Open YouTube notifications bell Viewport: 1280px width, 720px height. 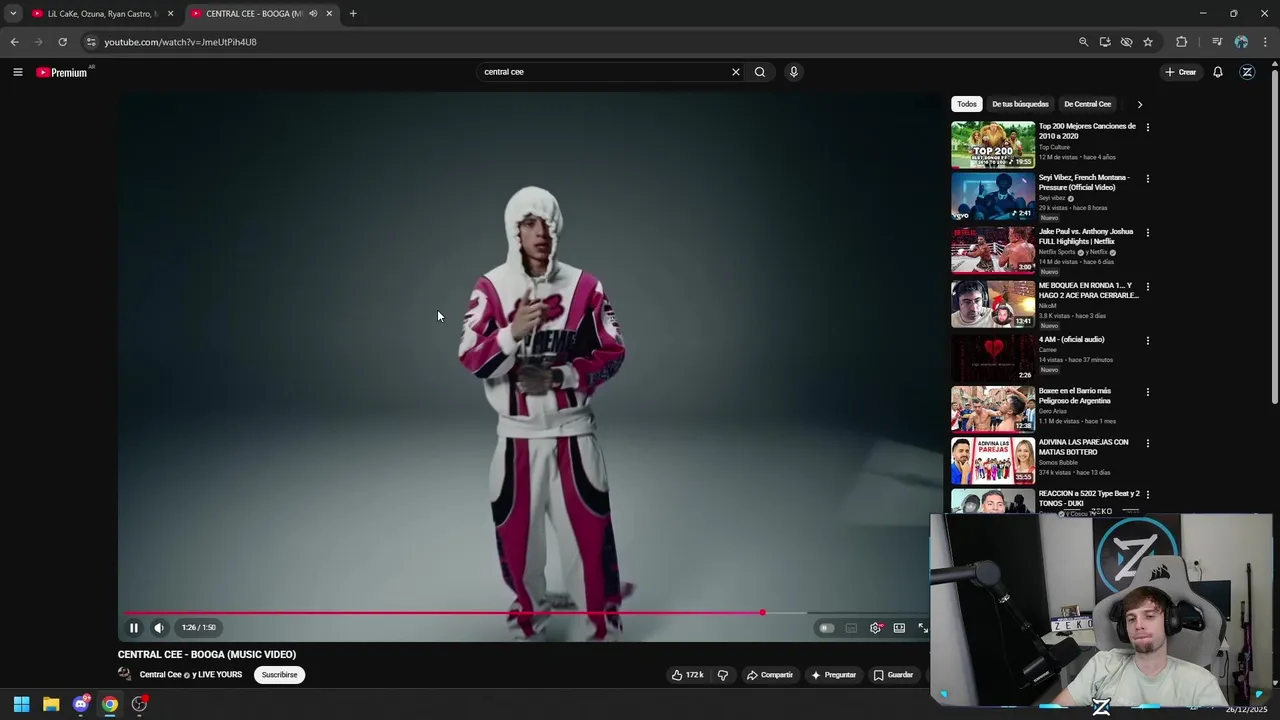point(1218,72)
